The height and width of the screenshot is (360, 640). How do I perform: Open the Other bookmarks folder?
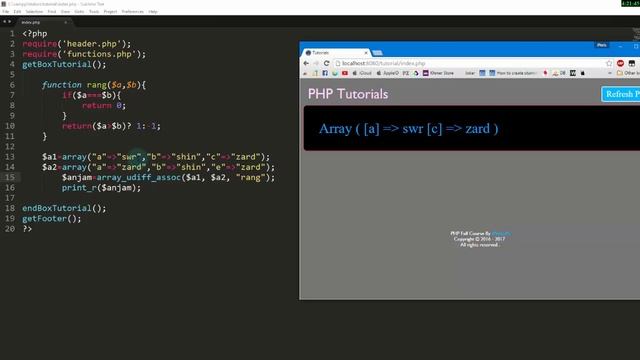tap(628, 73)
